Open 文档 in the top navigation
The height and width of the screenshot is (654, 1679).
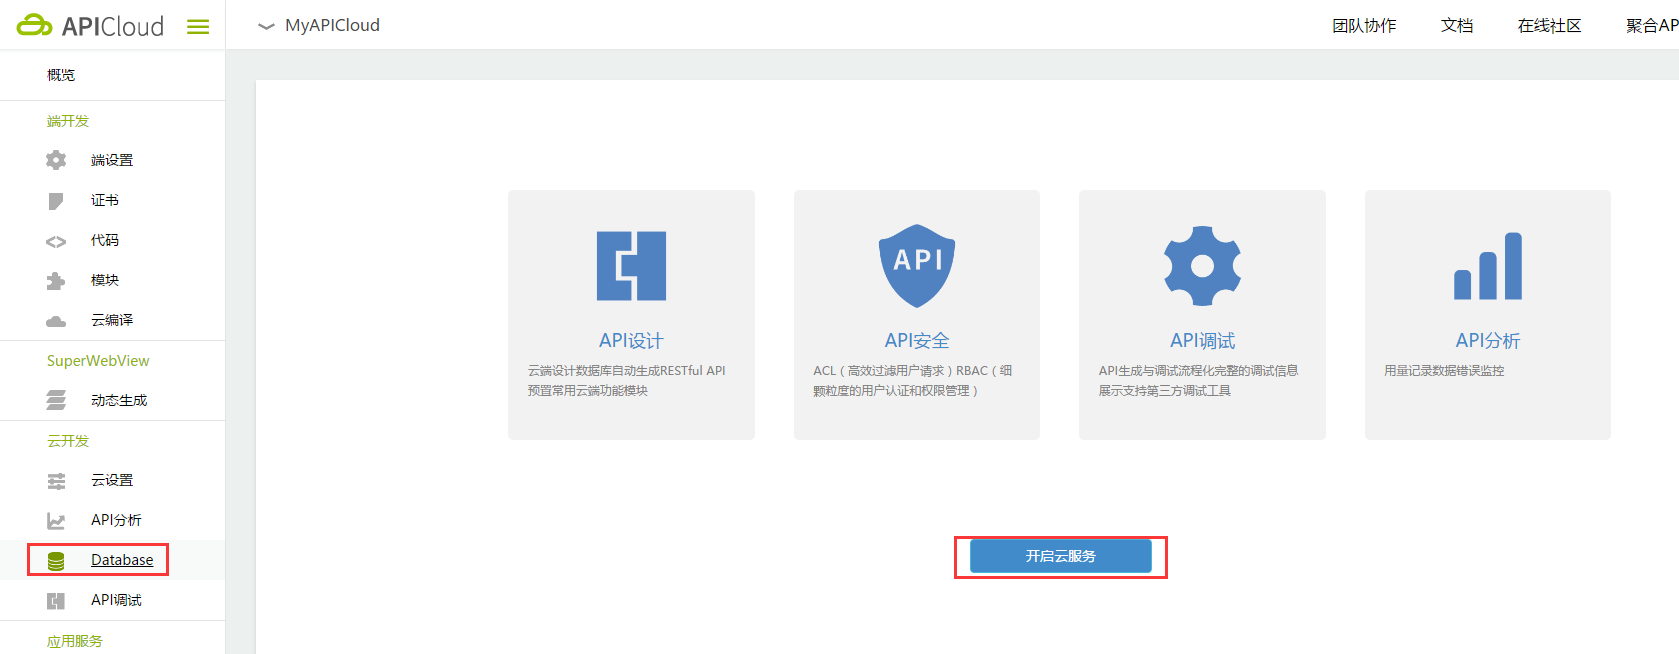(x=1457, y=26)
